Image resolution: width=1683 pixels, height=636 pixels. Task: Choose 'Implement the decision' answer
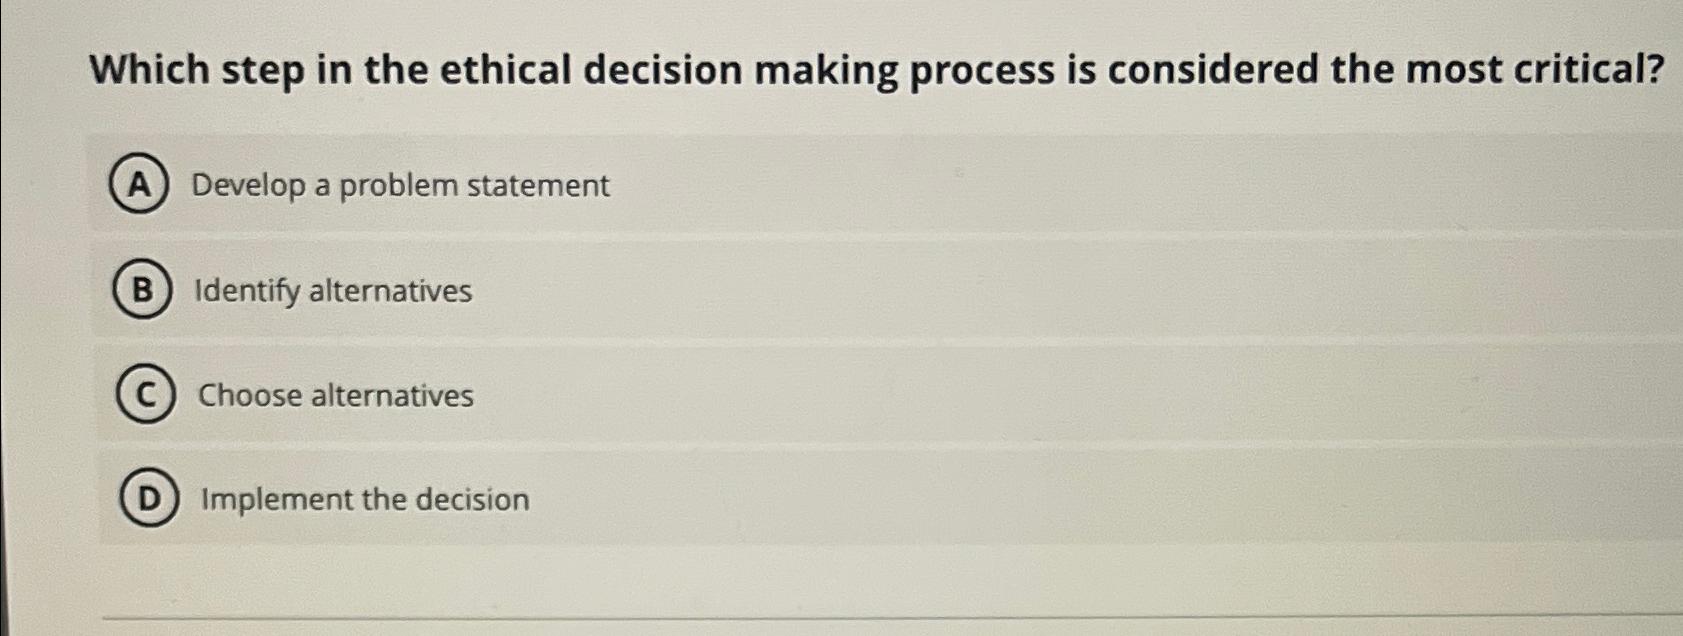[x=363, y=499]
